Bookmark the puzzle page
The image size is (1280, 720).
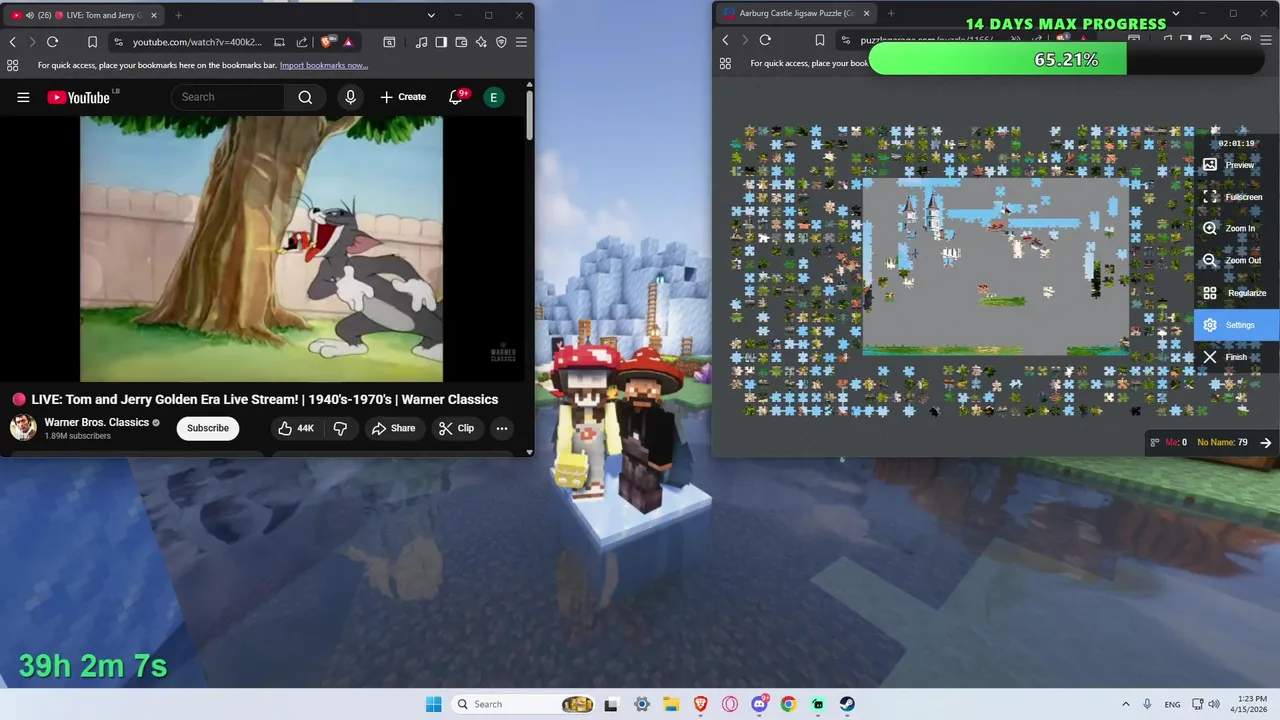pyautogui.click(x=819, y=40)
